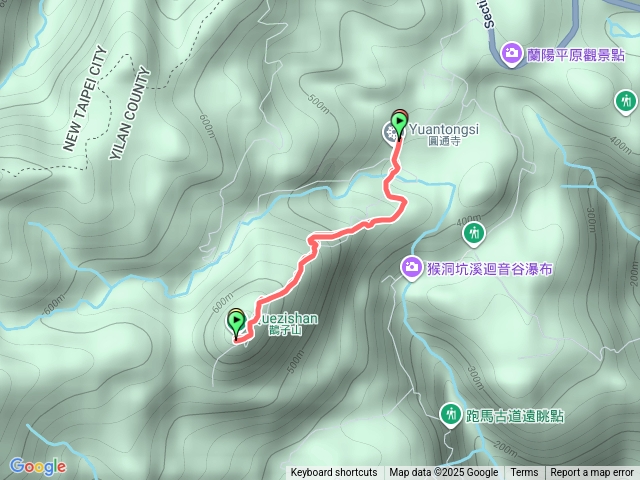Open the Terms link
640x480 pixels.
[x=524, y=473]
